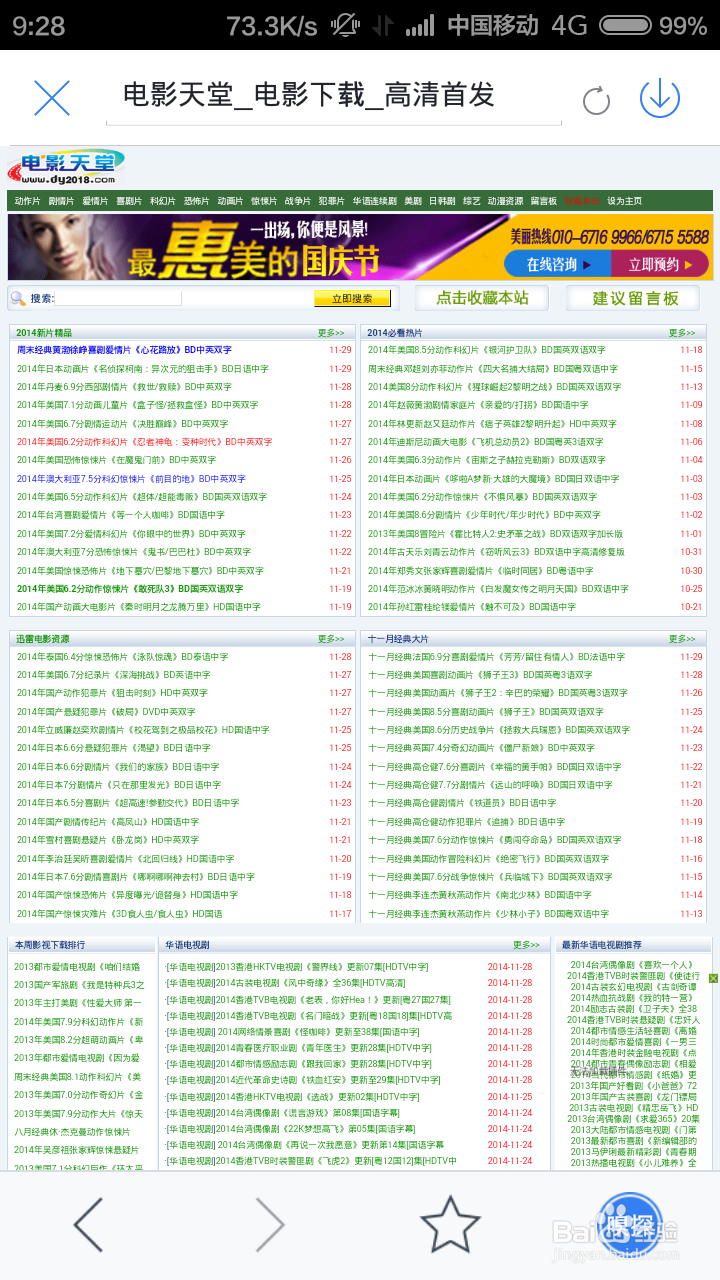Screen dimensions: 720x1280
Task: Select 设为主页 in navigation bar
Action: (x=624, y=201)
